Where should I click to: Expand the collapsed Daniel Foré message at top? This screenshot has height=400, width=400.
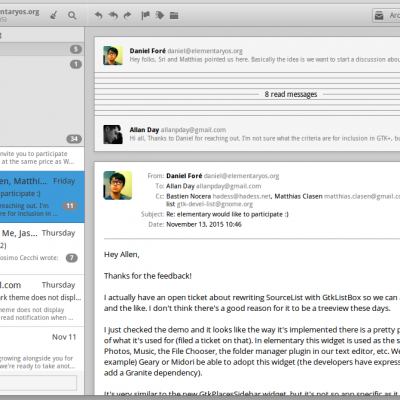click(x=247, y=55)
